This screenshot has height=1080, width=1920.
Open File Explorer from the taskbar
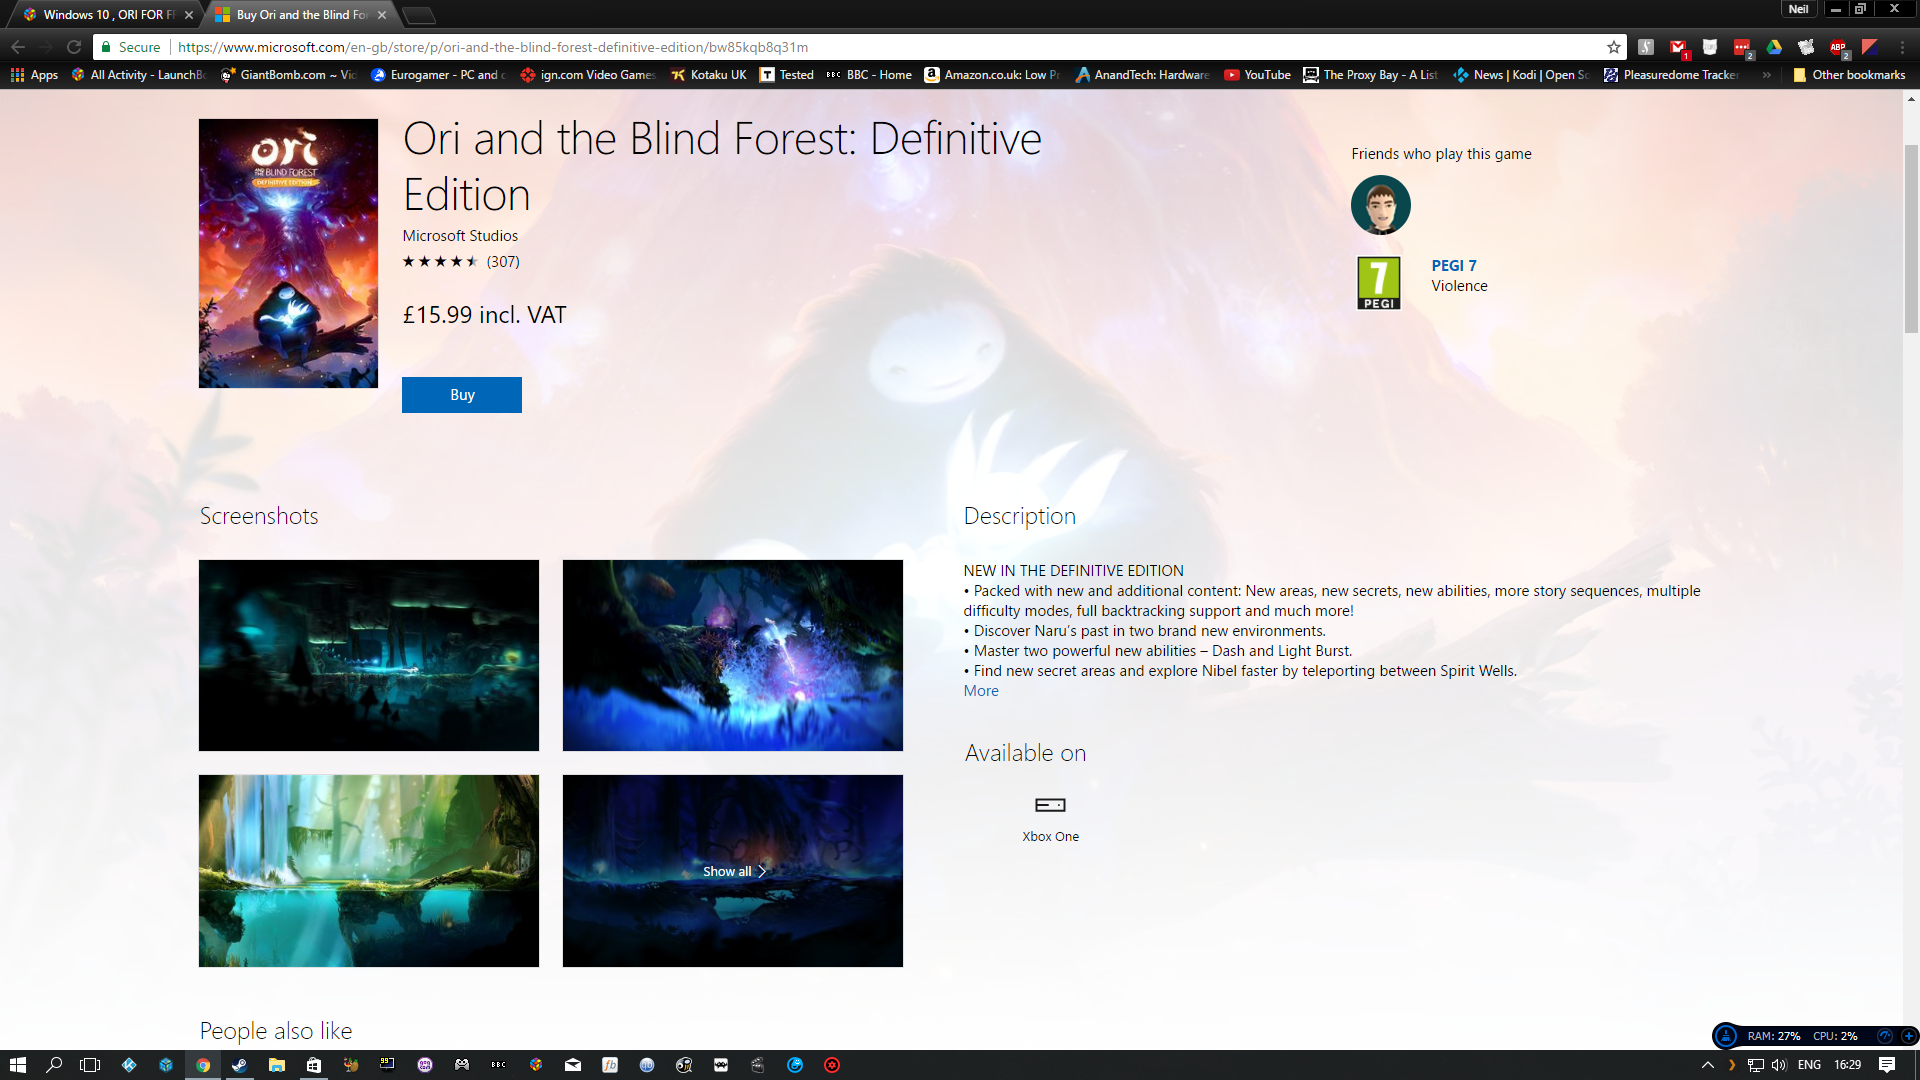277,1065
